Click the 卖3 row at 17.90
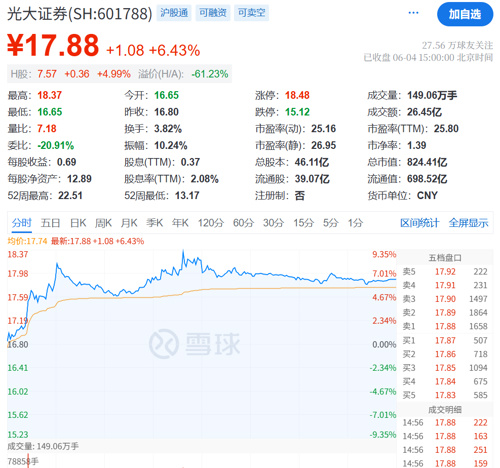Image resolution: width=500 pixels, height=468 pixels. point(445,299)
